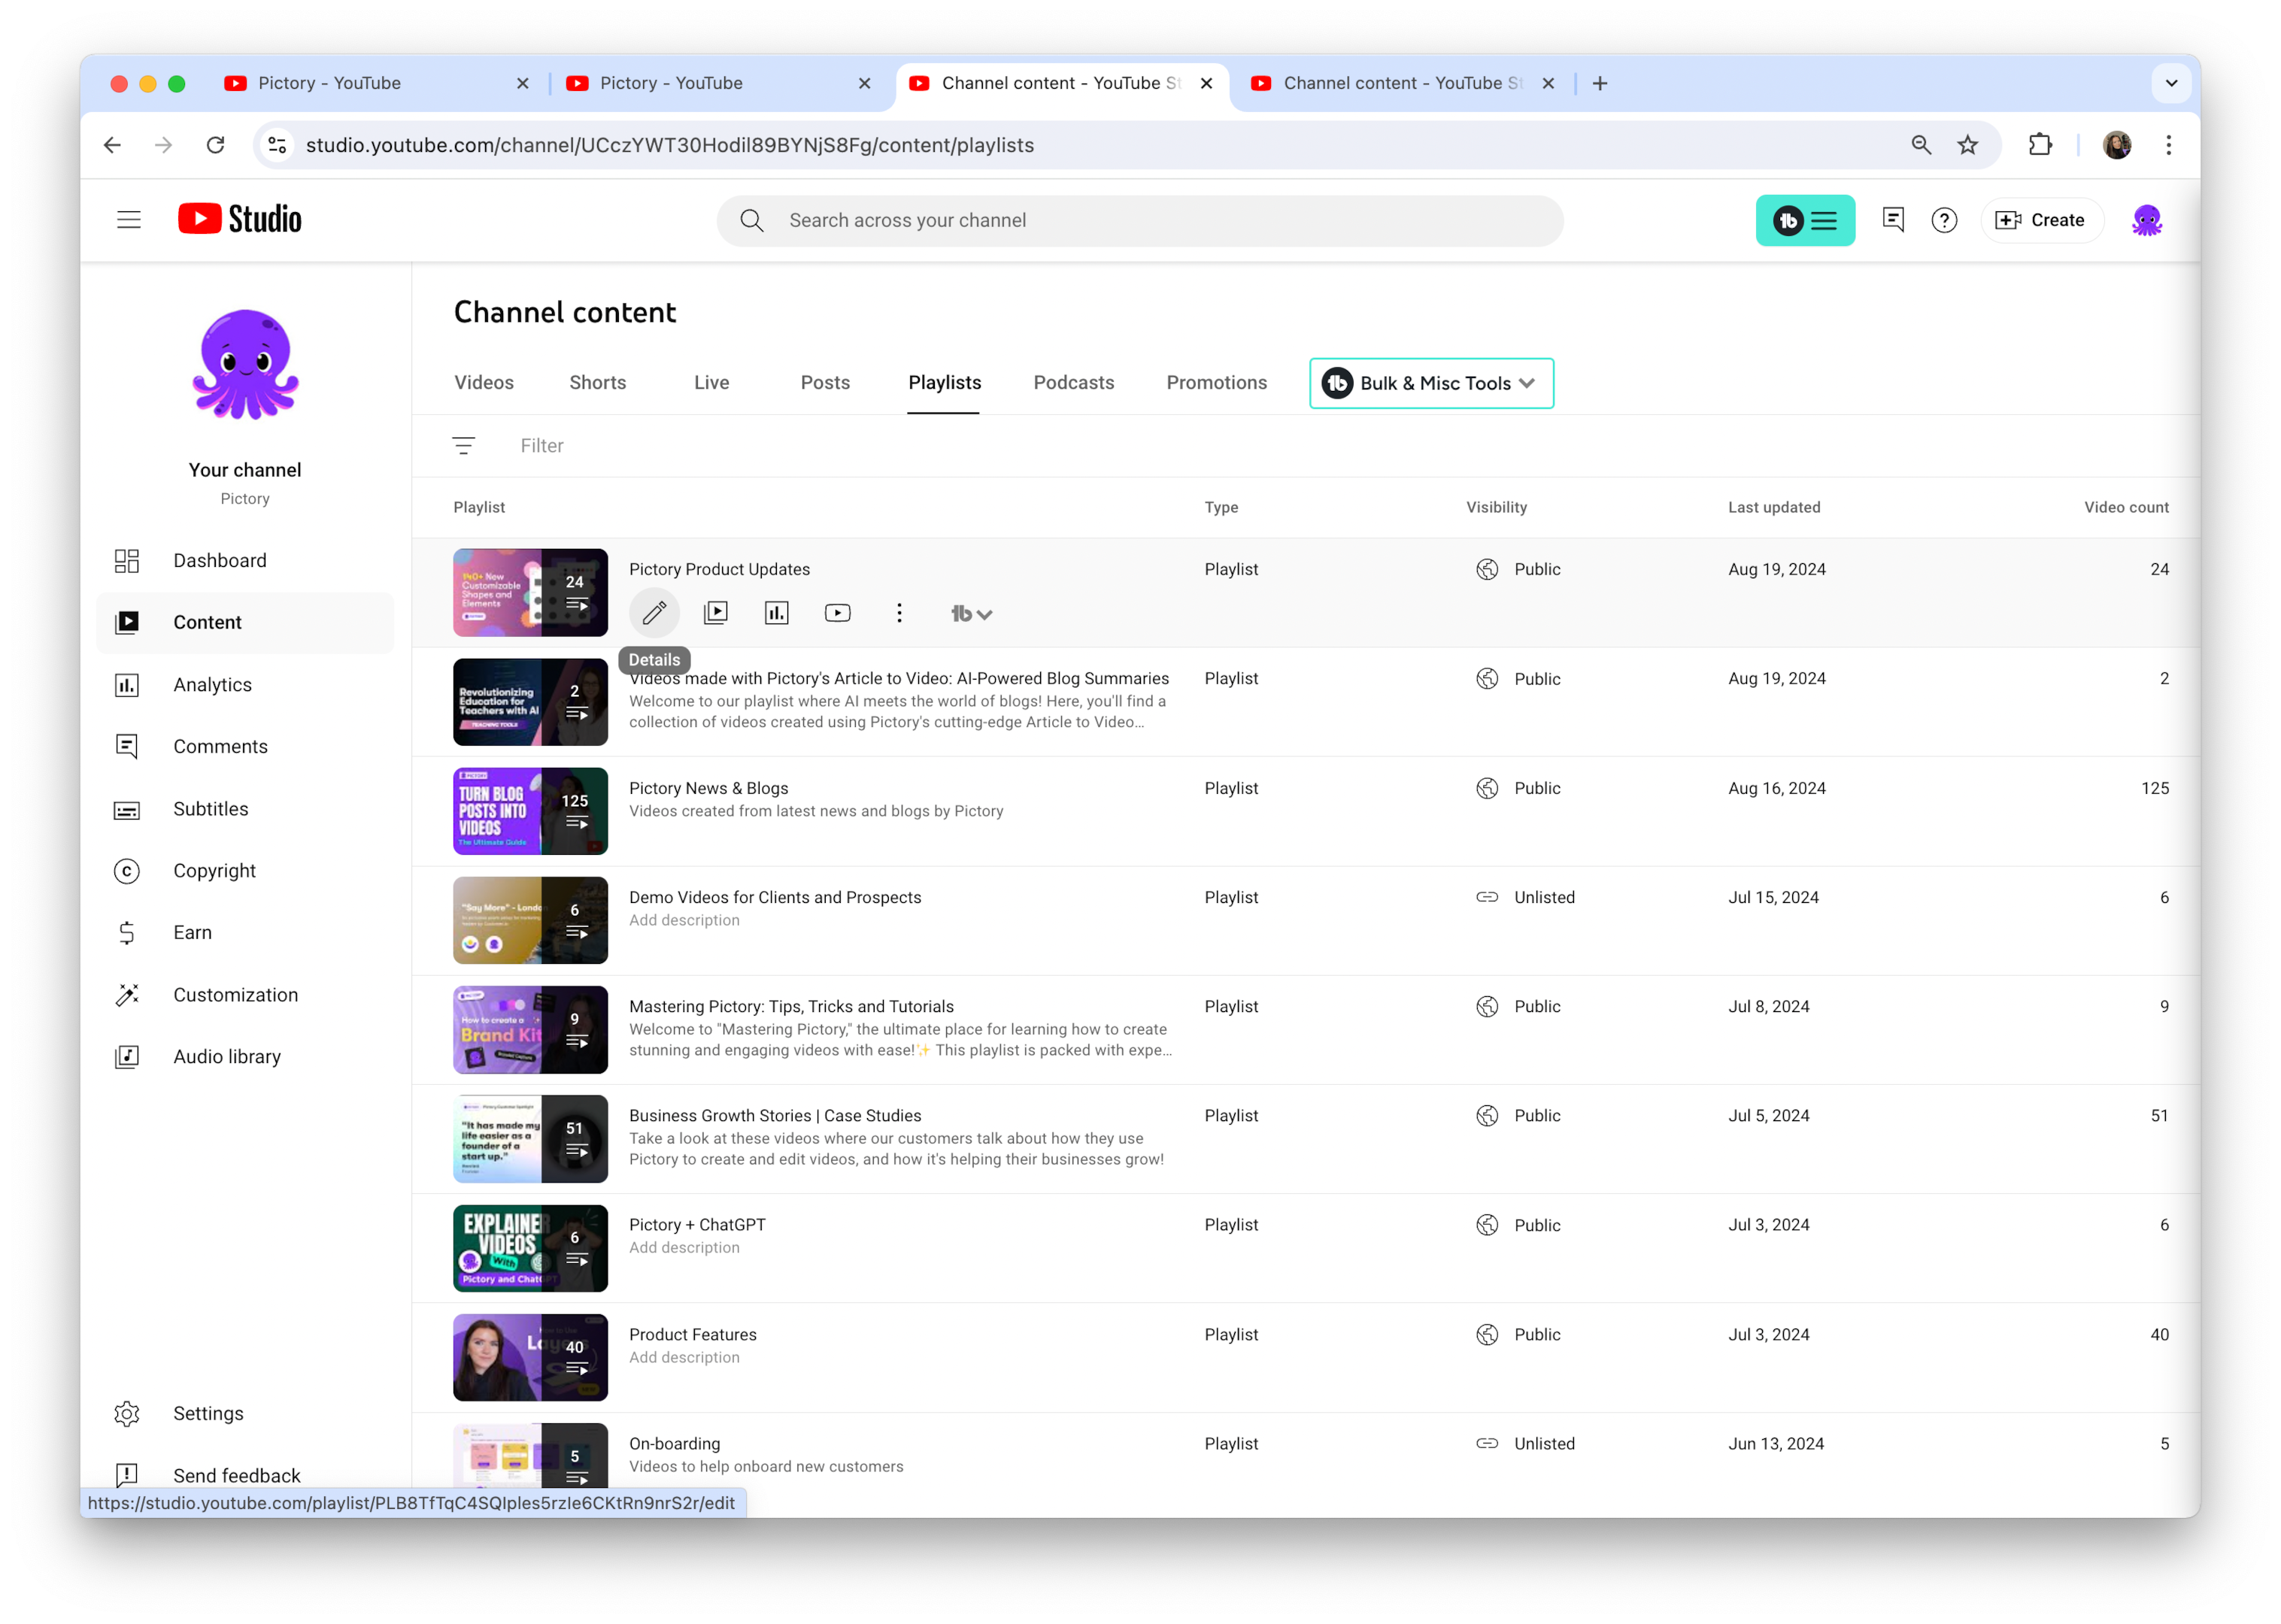
Task: Open the Help question mark icon
Action: click(1944, 220)
